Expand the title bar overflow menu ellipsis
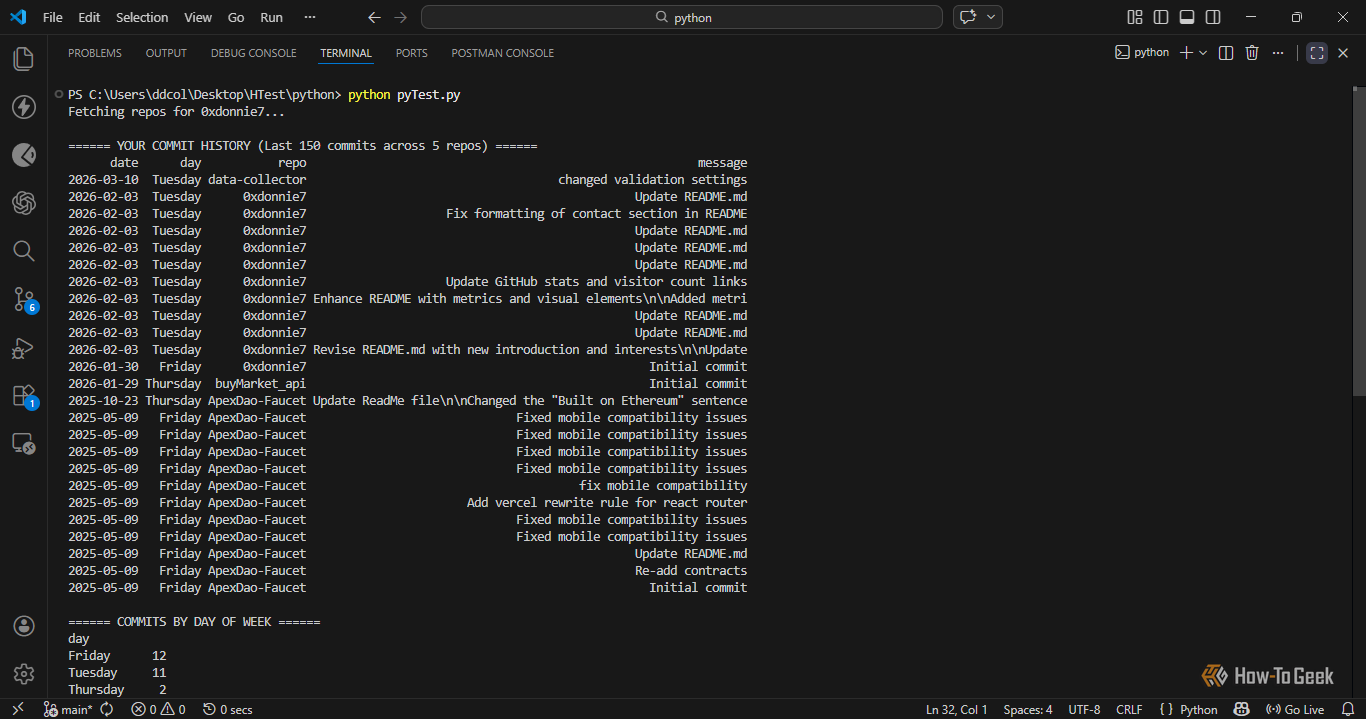 (x=310, y=17)
